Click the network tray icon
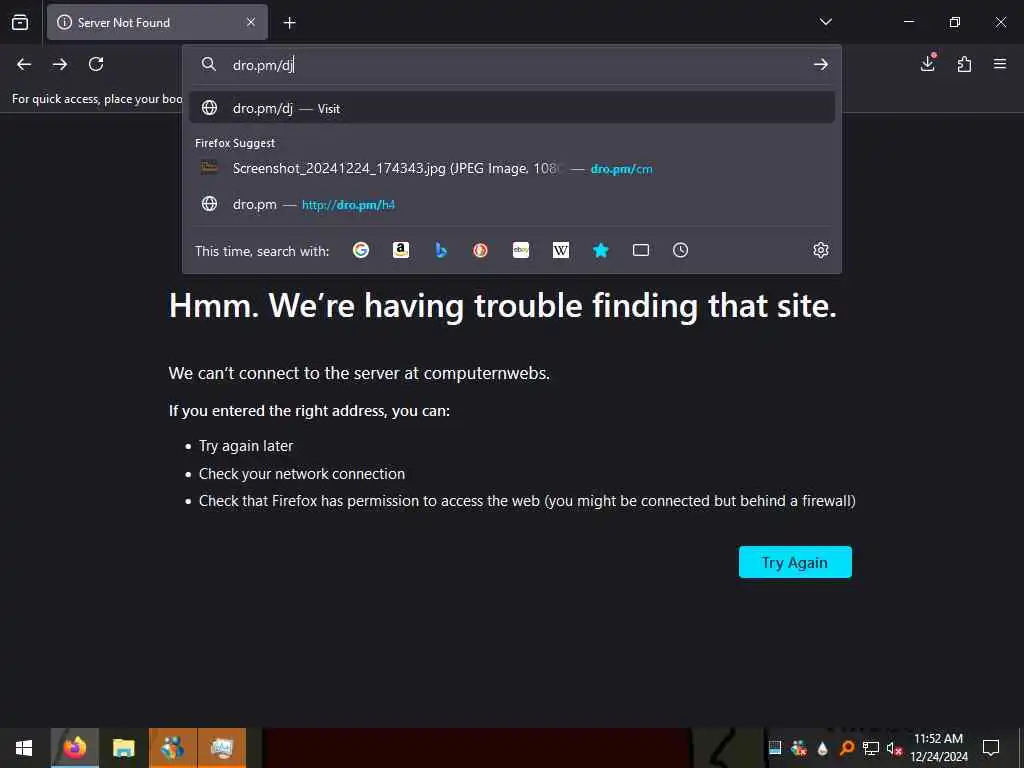 click(x=870, y=748)
